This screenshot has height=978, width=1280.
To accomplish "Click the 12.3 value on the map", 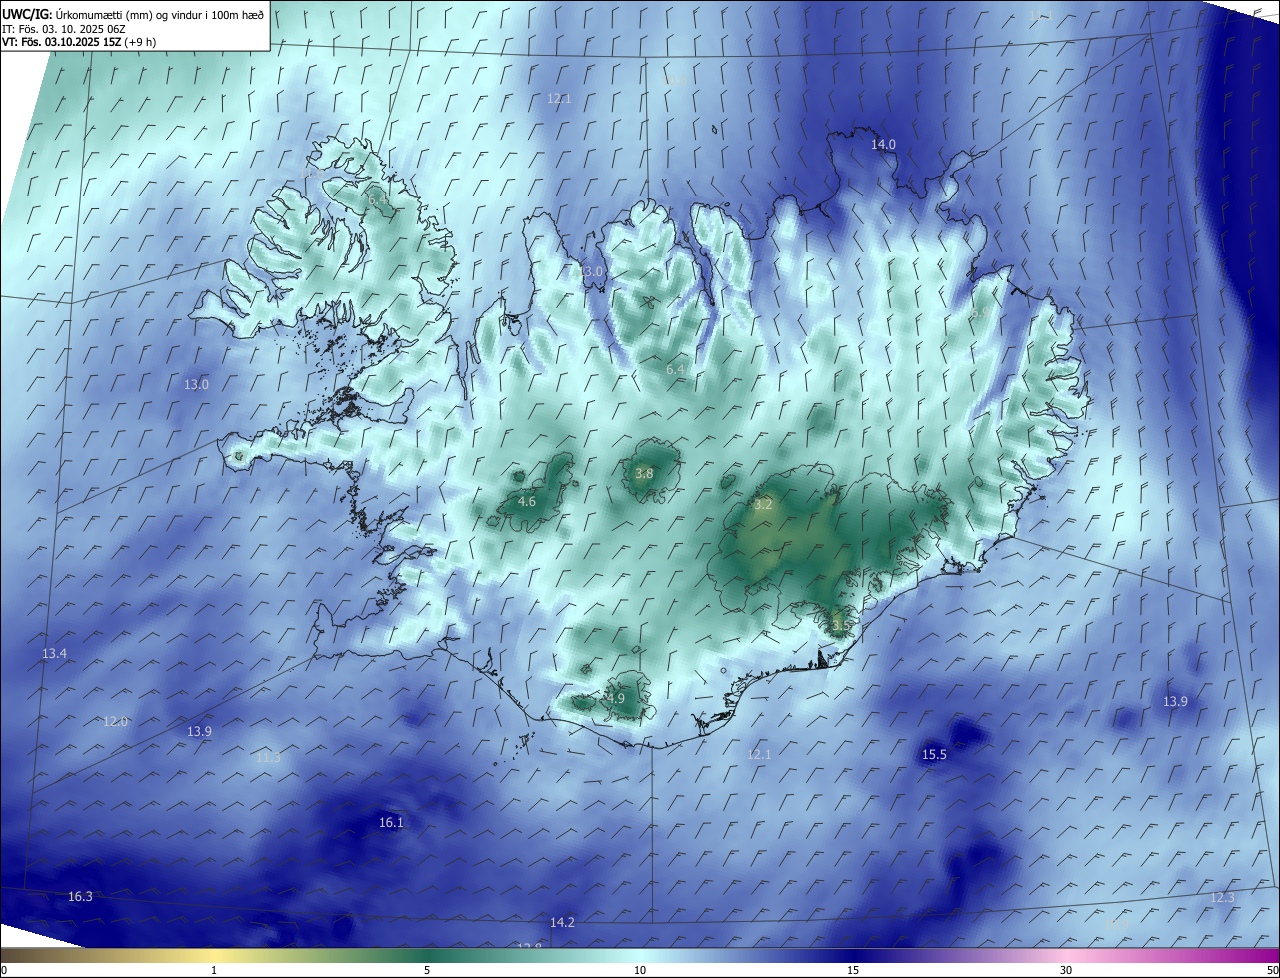I will pyautogui.click(x=1222, y=897).
